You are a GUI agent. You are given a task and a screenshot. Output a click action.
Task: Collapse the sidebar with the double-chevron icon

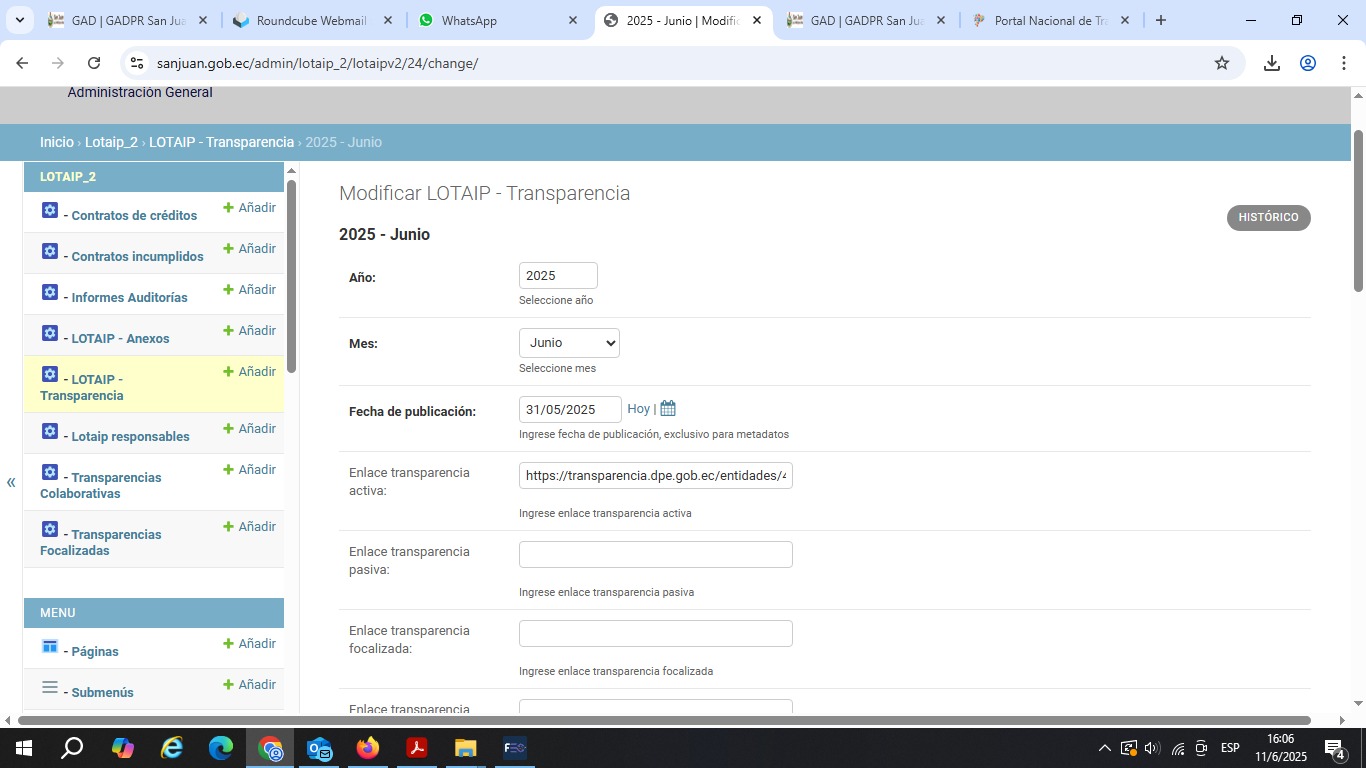pos(11,483)
